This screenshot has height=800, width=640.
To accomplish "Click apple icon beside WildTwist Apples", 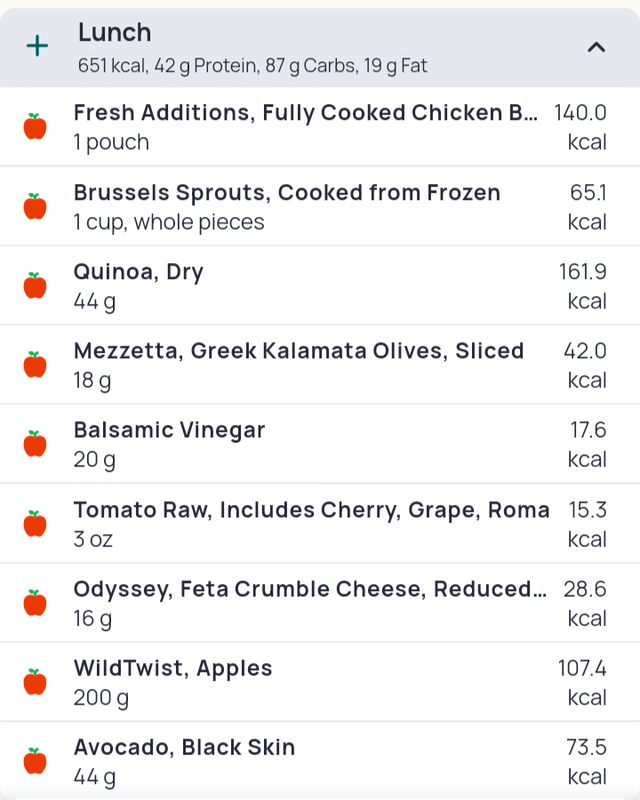I will (35, 682).
